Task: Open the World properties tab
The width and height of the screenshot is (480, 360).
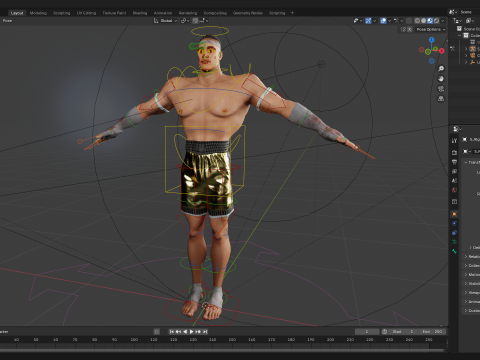Action: click(454, 190)
